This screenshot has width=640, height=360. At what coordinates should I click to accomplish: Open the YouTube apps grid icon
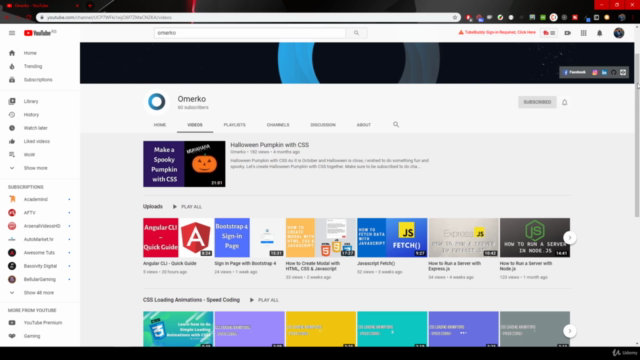[x=584, y=33]
